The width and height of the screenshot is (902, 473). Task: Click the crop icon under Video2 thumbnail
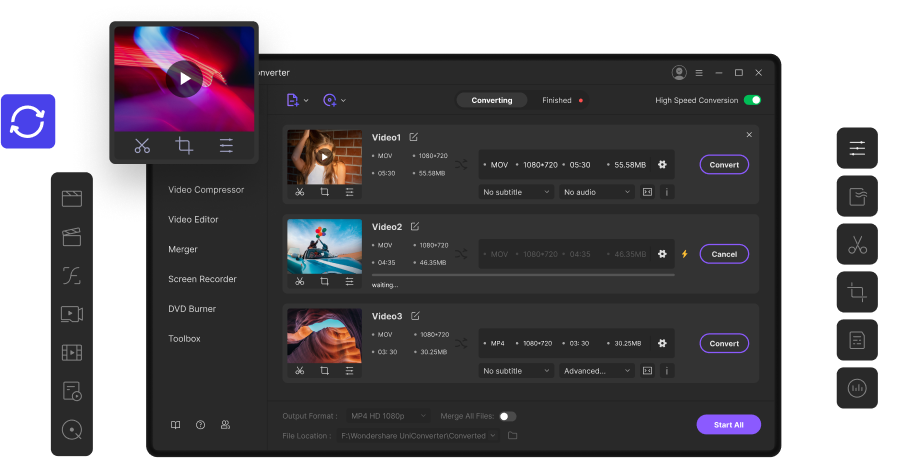[x=324, y=281]
